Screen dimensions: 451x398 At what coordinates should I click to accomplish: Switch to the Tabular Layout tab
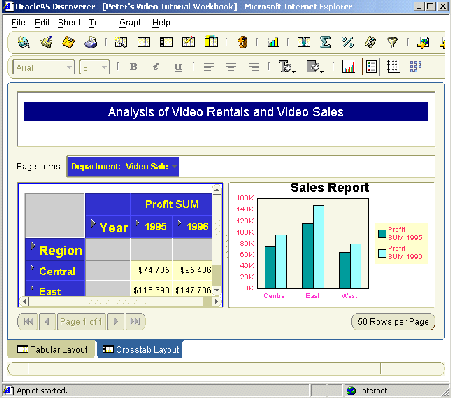(x=52, y=349)
